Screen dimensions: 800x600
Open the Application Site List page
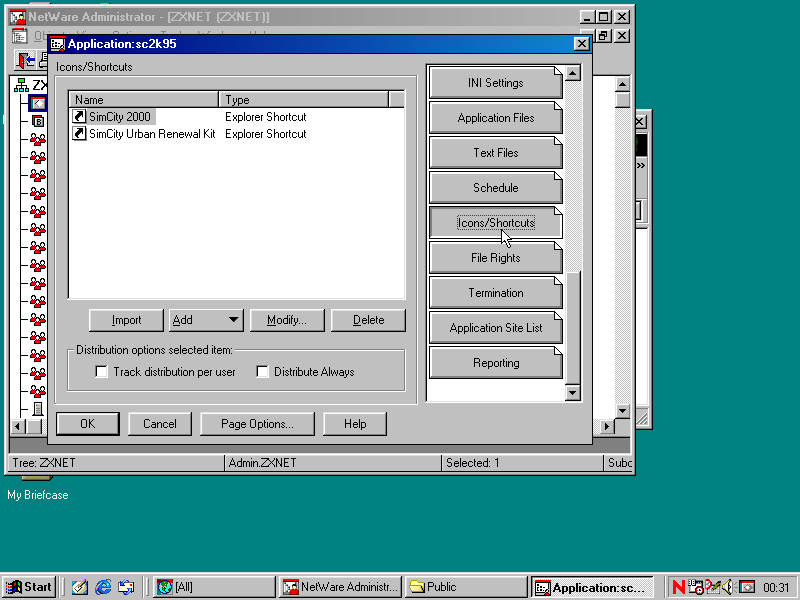pyautogui.click(x=495, y=328)
